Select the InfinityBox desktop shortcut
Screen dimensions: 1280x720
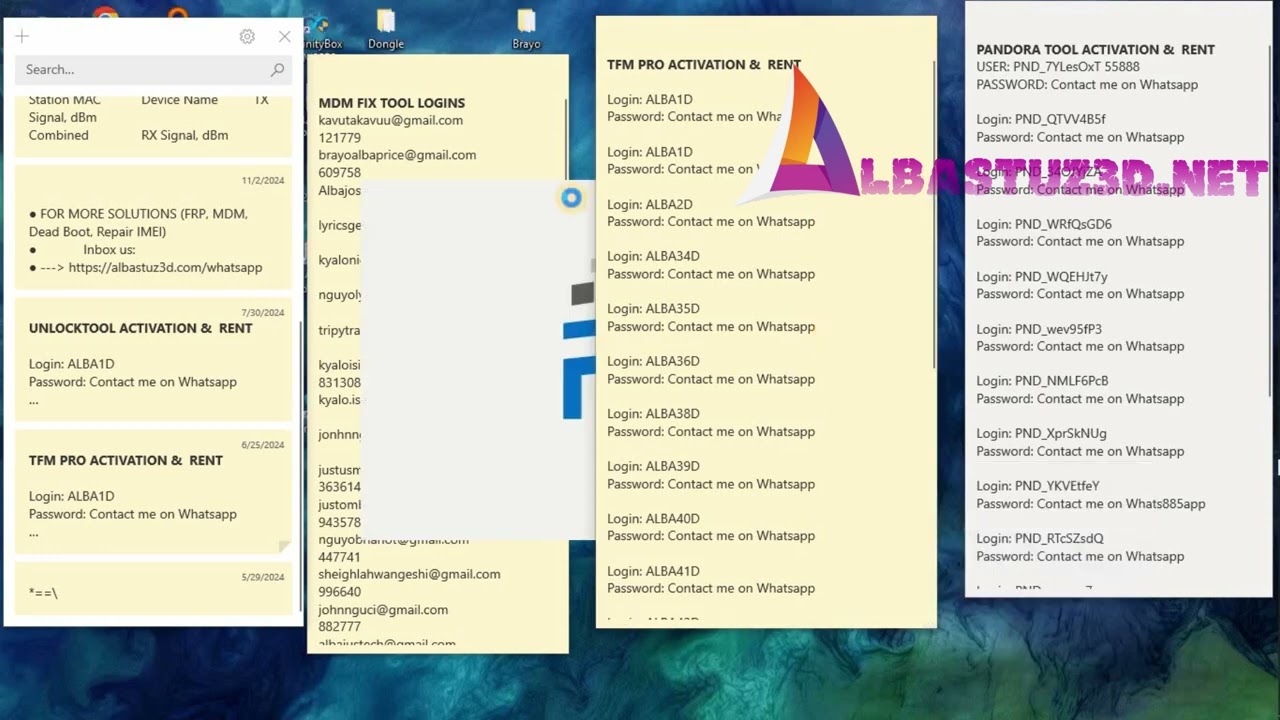(x=319, y=31)
